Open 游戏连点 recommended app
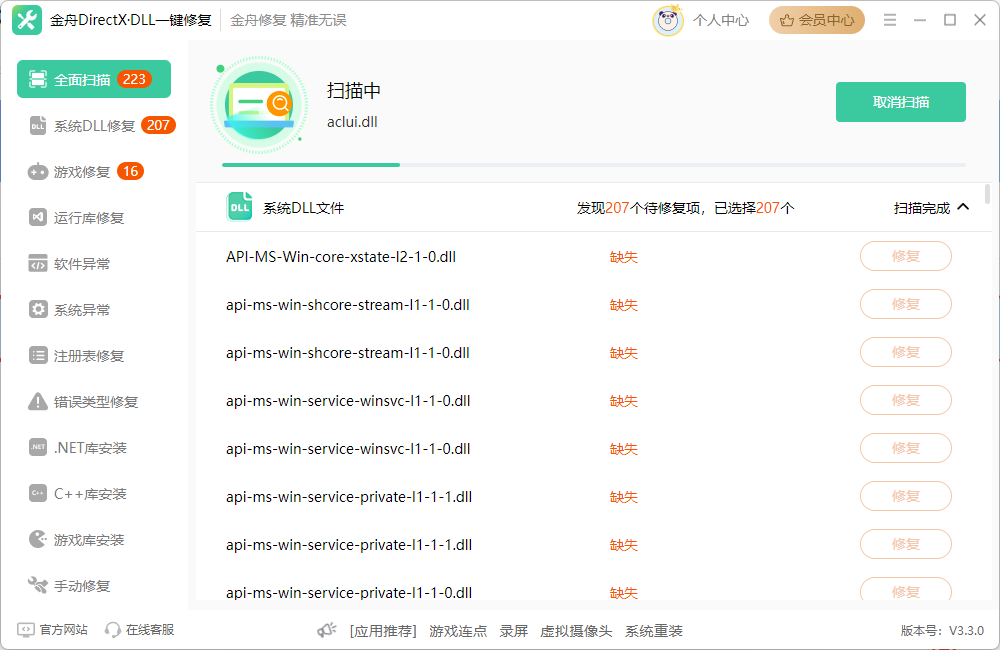Screen dimensions: 1000x650 (458, 632)
